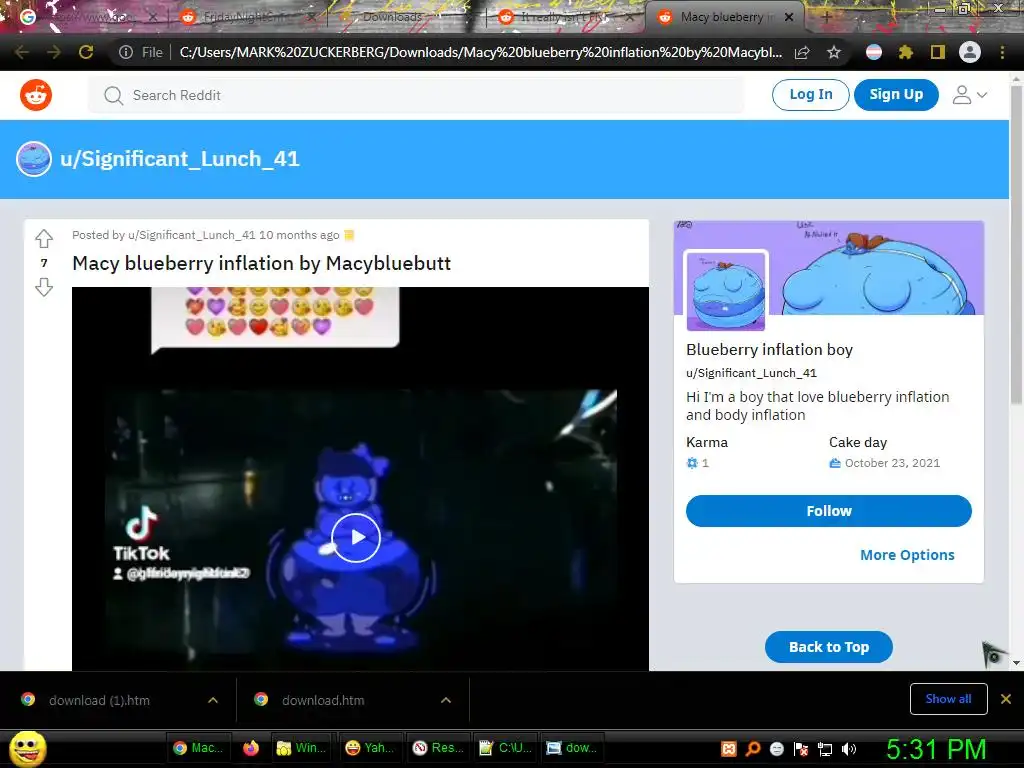1024x768 pixels.
Task: Click poster name in 'Posted by' line
Action: click(191, 235)
